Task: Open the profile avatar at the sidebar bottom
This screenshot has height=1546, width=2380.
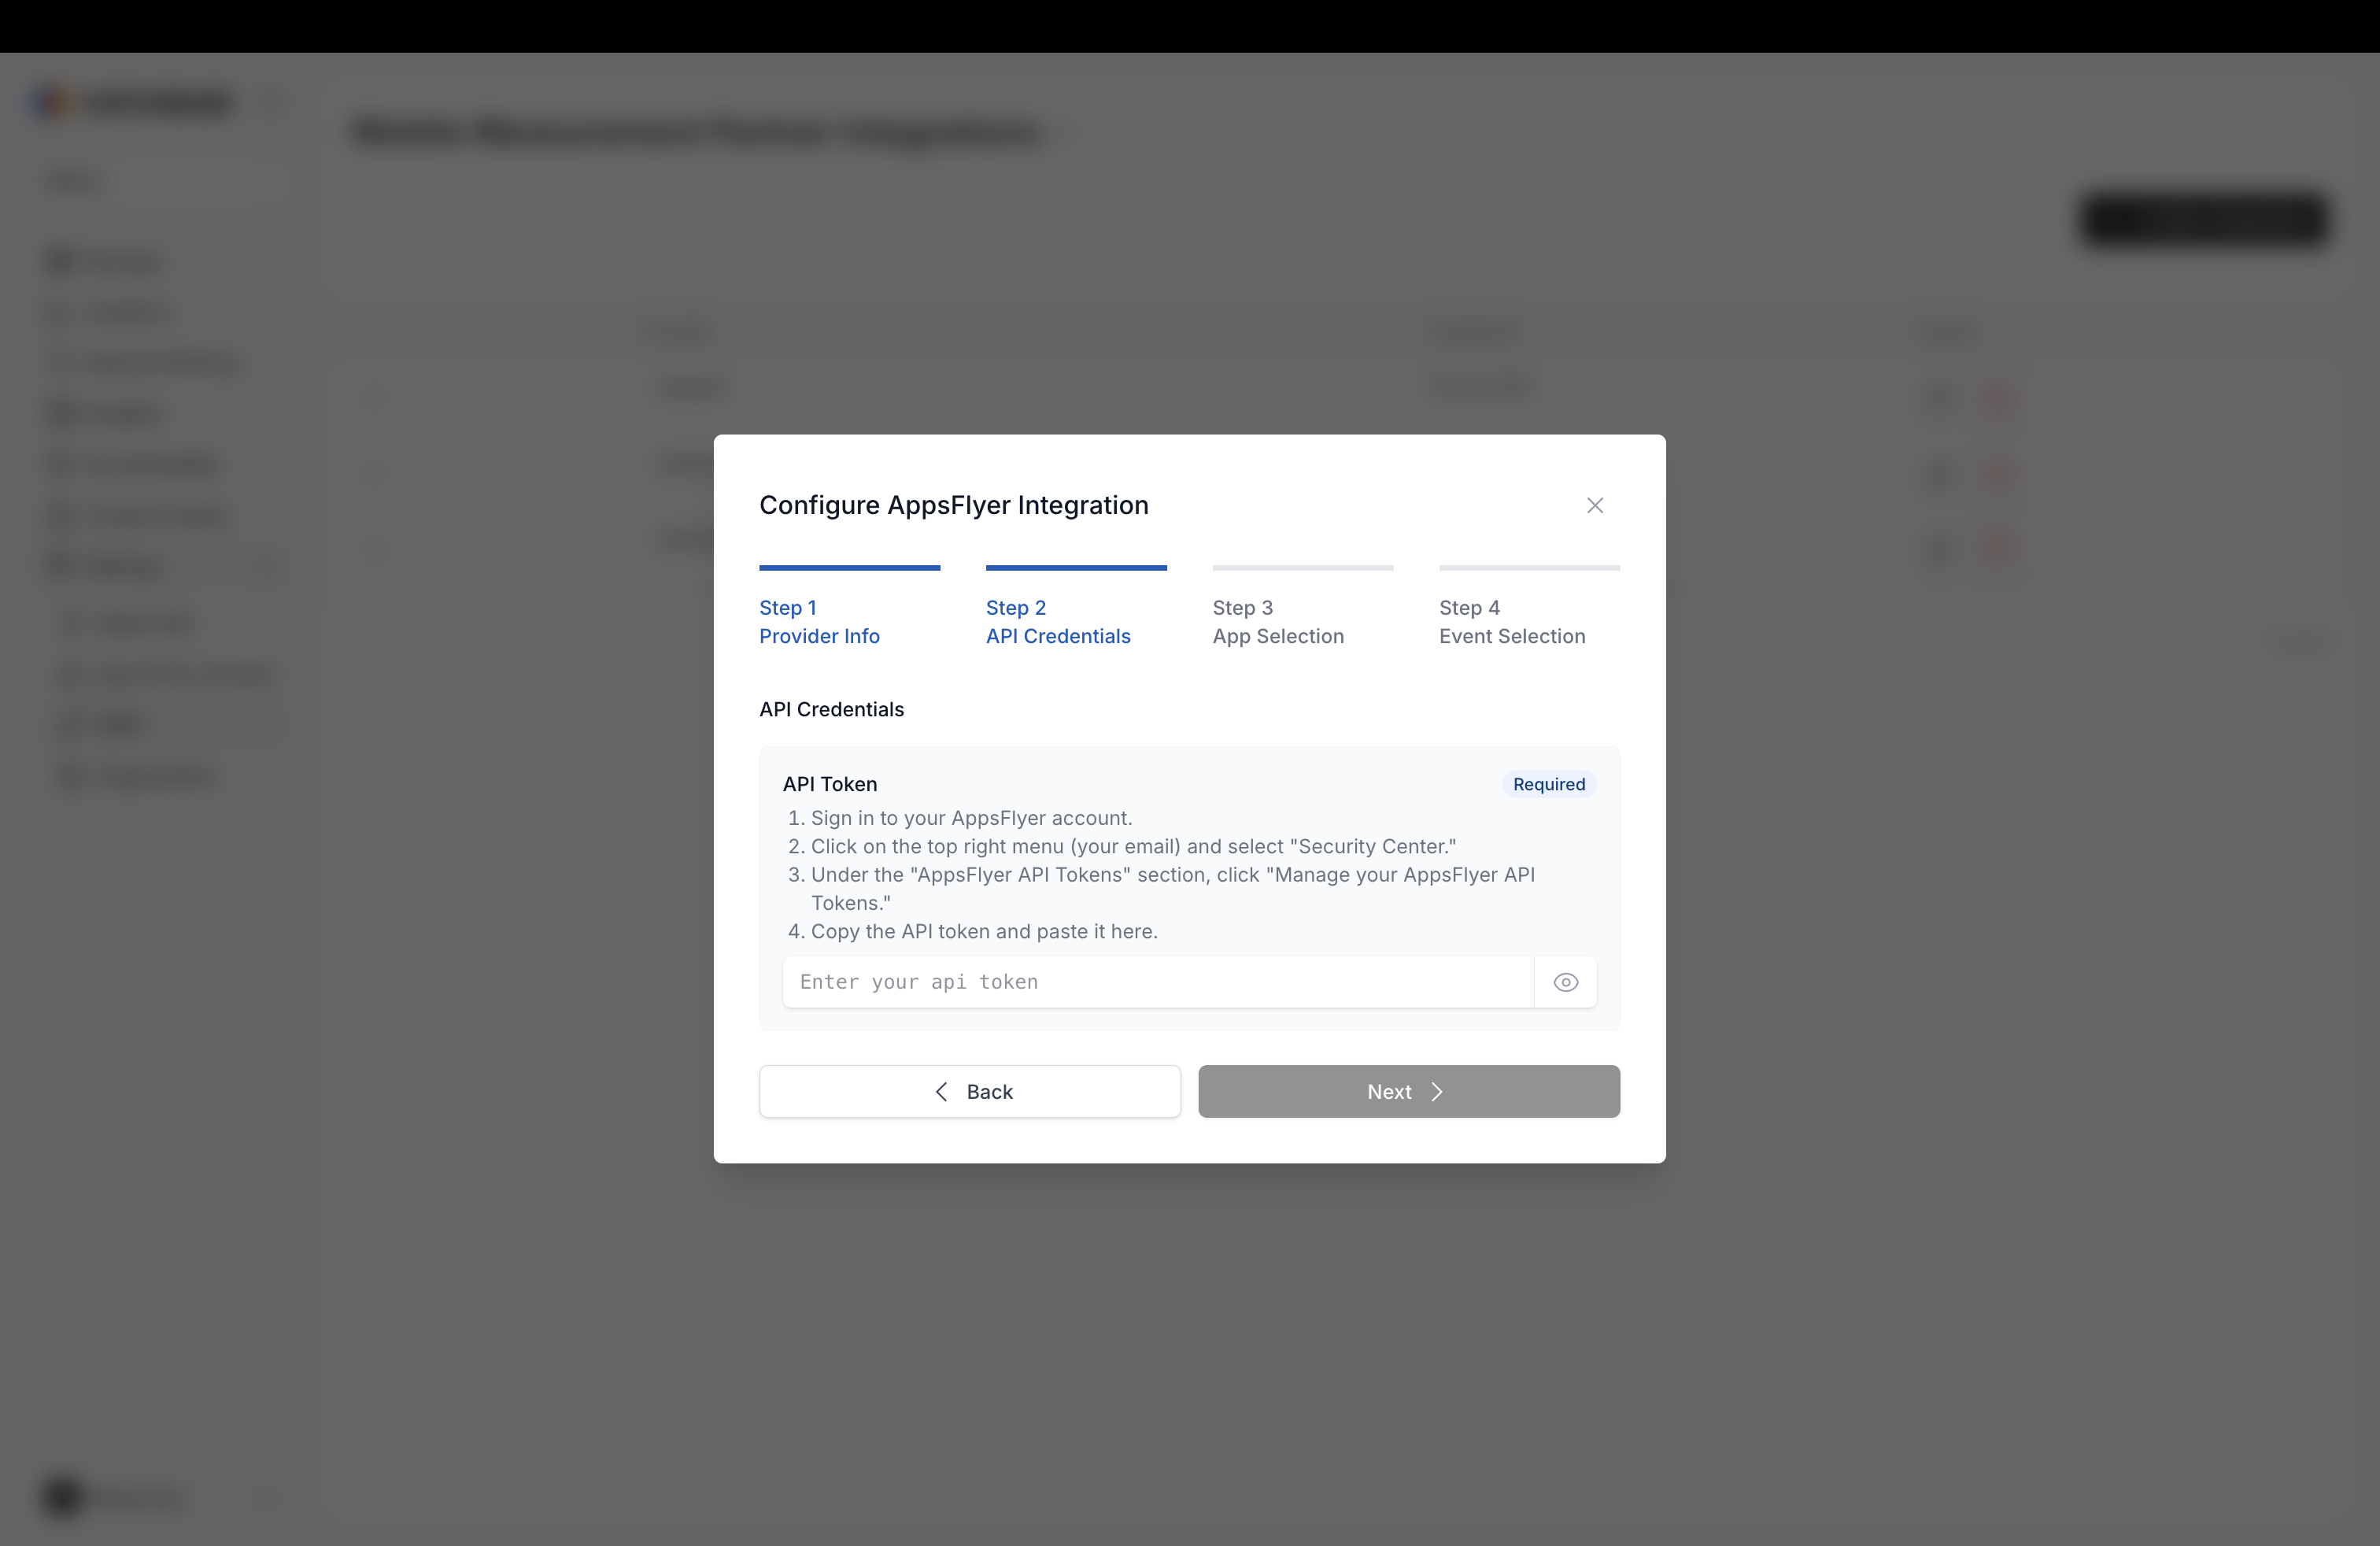Action: click(62, 1499)
